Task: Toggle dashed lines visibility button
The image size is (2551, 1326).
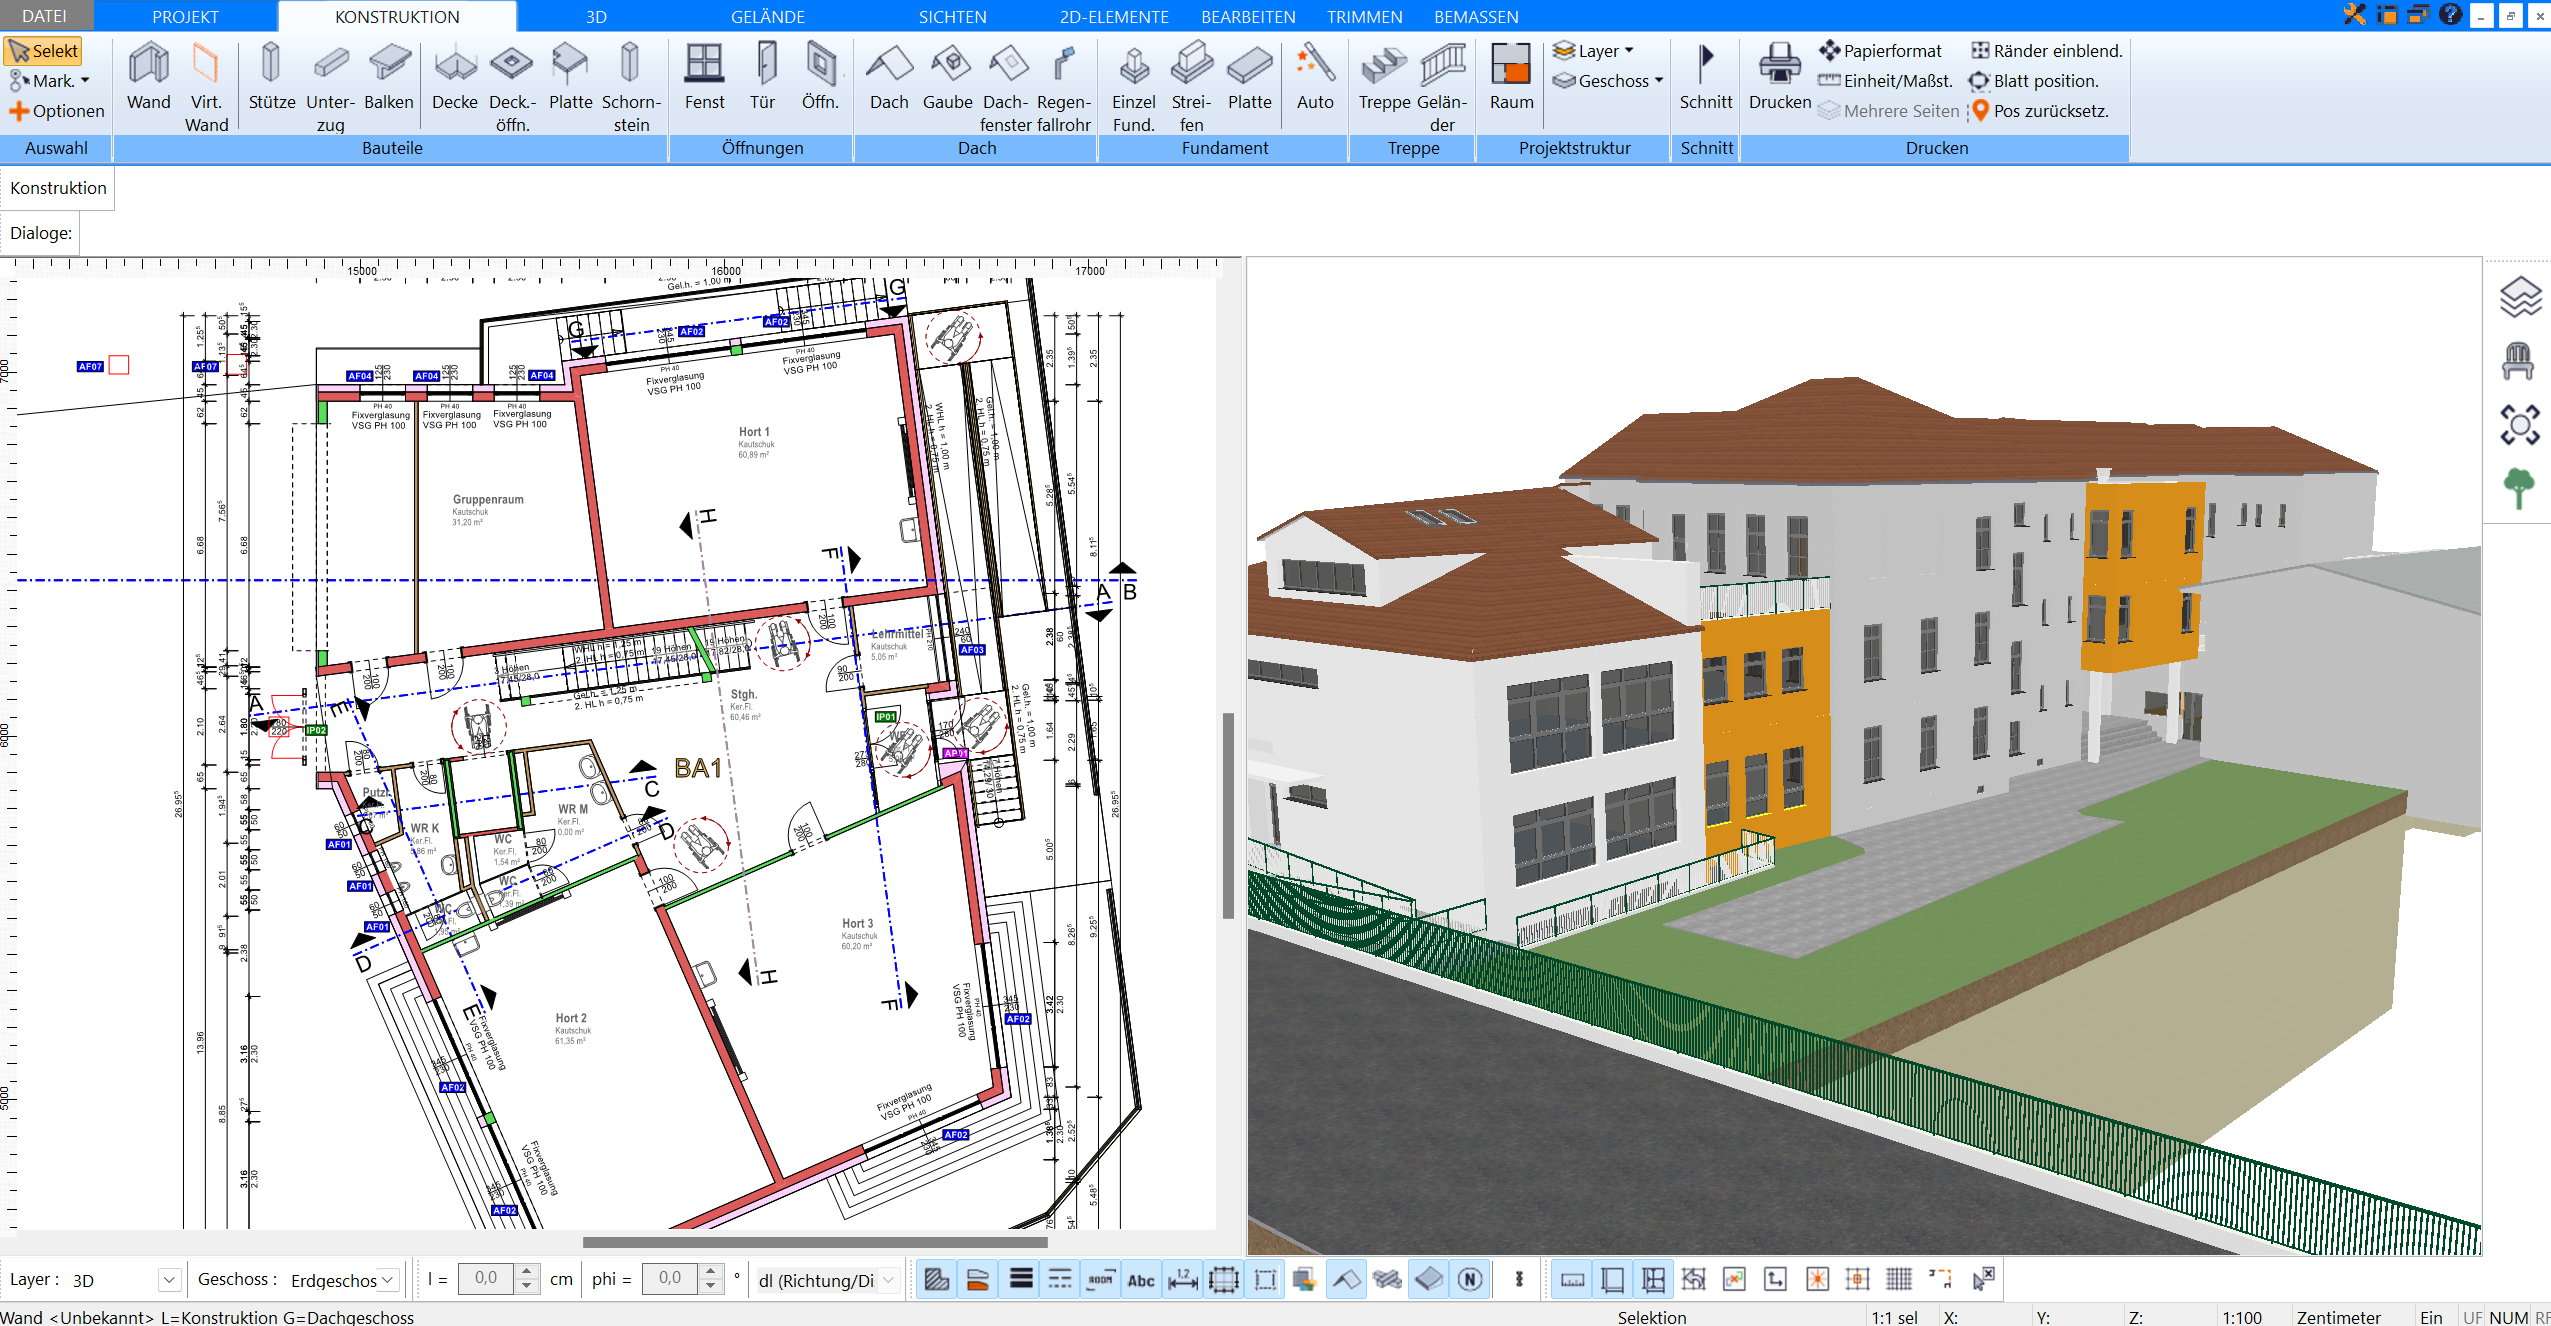Action: tap(1060, 1279)
